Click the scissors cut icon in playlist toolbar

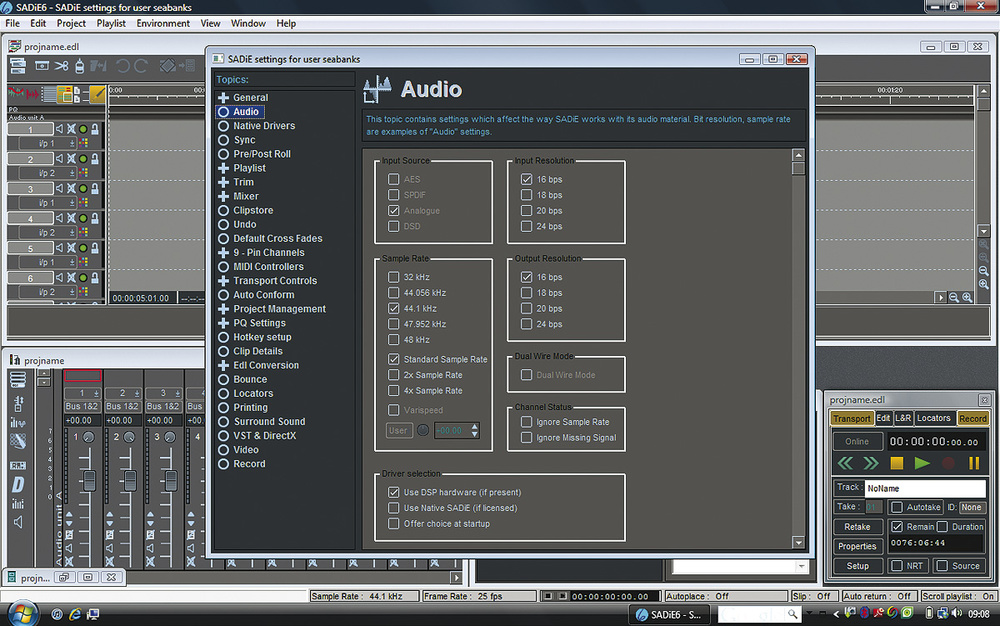pyautogui.click(x=62, y=66)
